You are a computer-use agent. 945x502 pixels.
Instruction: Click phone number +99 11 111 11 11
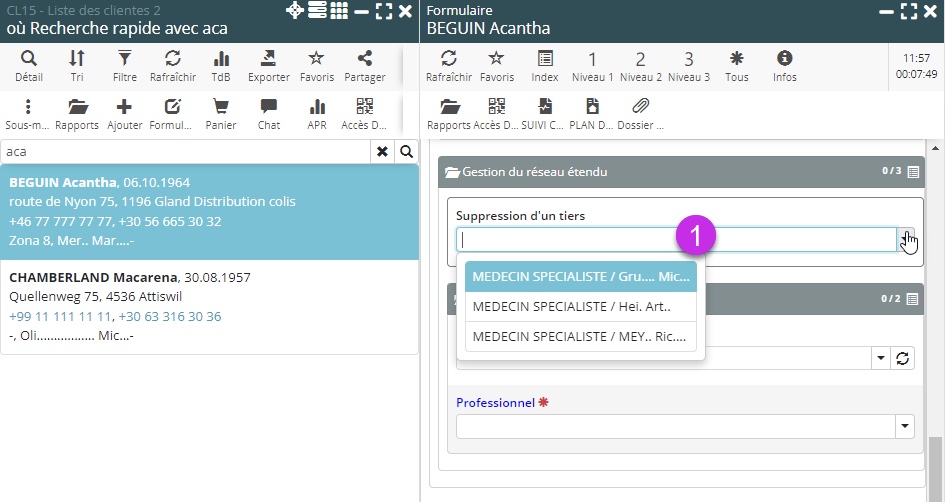60,316
